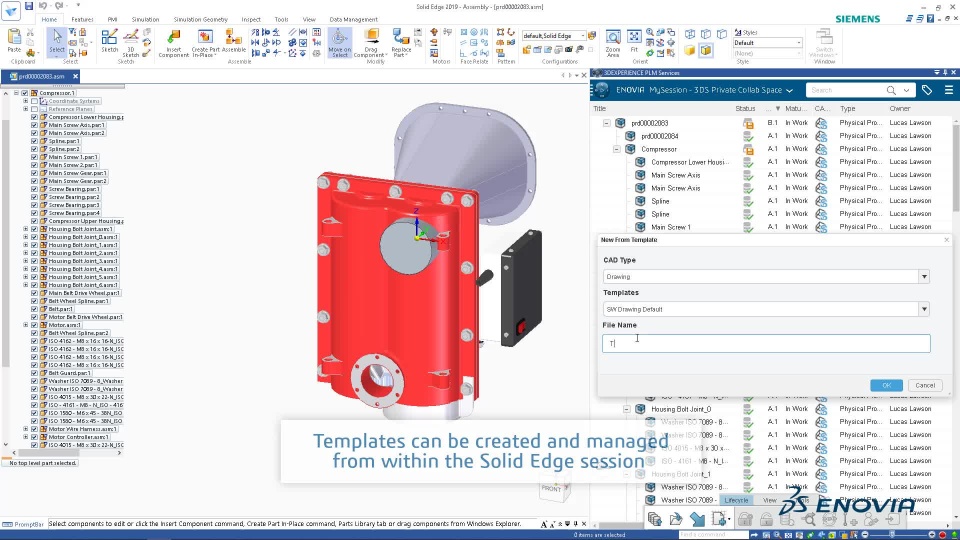Screen dimensions: 960x540
Task: Open the Templates dropdown
Action: tap(924, 309)
